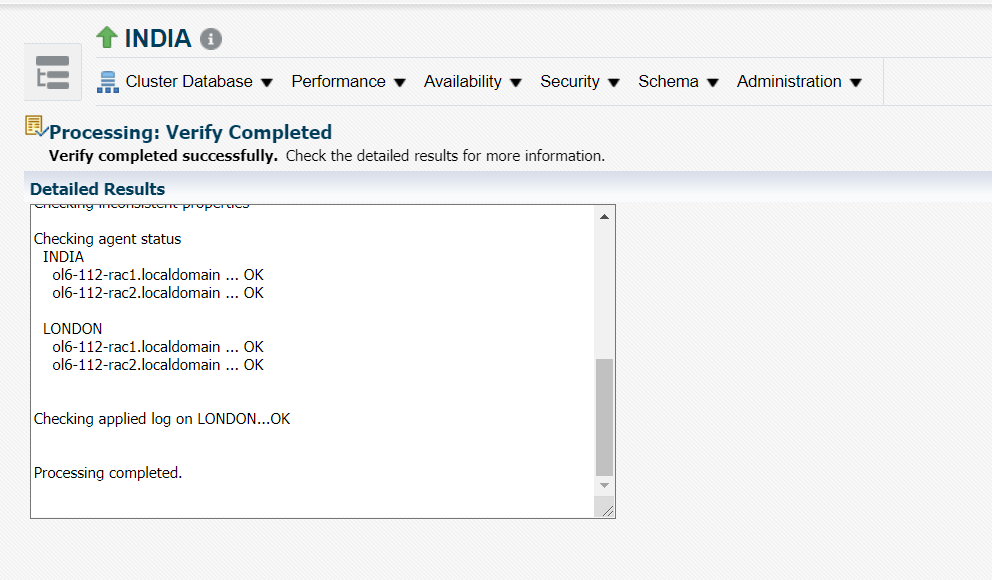Expand the Administration dropdown arrow
The image size is (992, 580).
click(856, 83)
